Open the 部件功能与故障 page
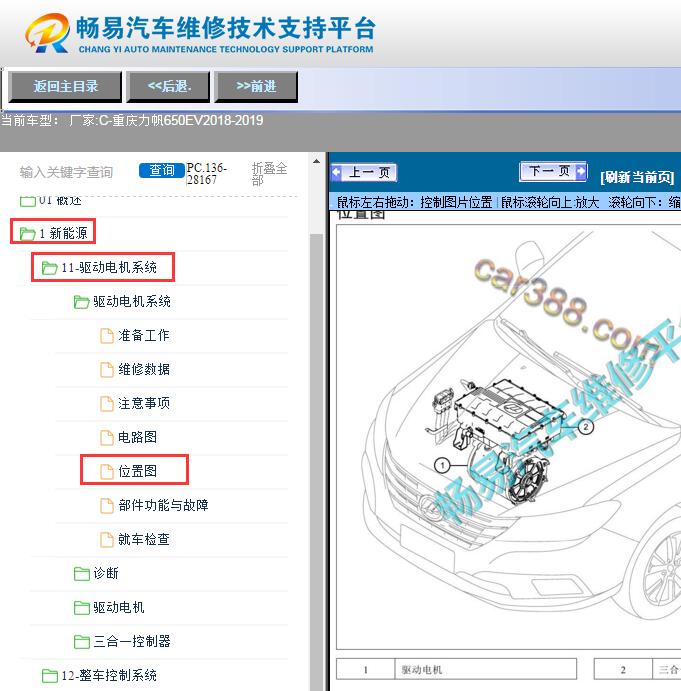Image resolution: width=681 pixels, height=691 pixels. click(x=163, y=505)
